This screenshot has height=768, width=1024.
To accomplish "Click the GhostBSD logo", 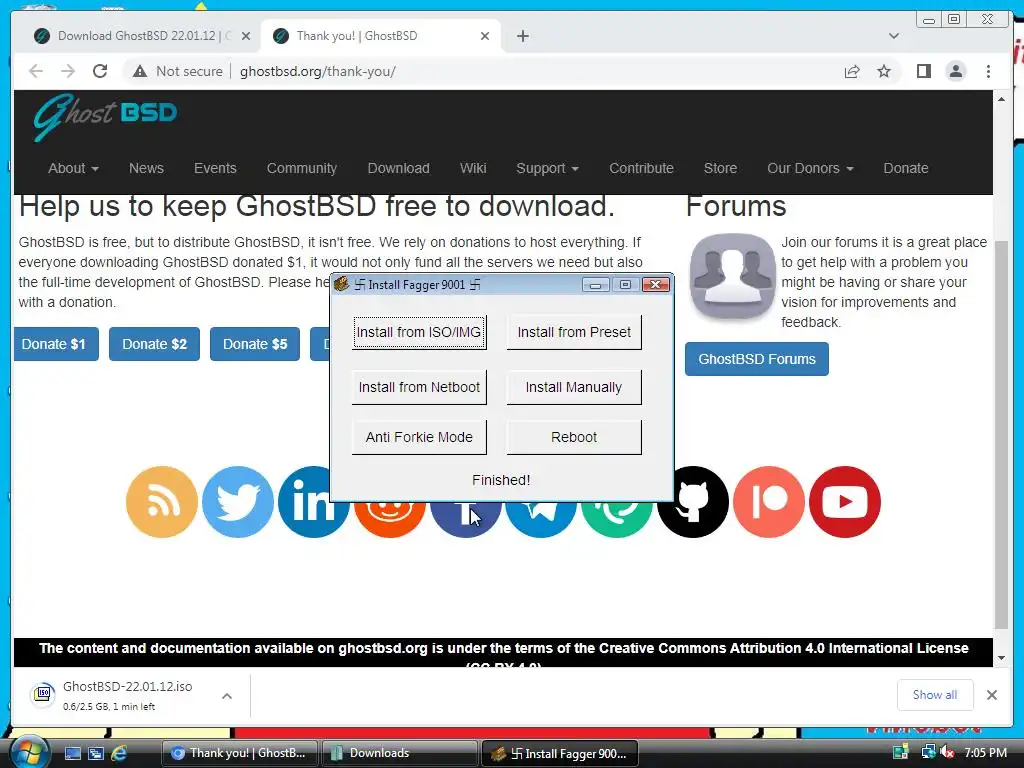I will point(105,117).
